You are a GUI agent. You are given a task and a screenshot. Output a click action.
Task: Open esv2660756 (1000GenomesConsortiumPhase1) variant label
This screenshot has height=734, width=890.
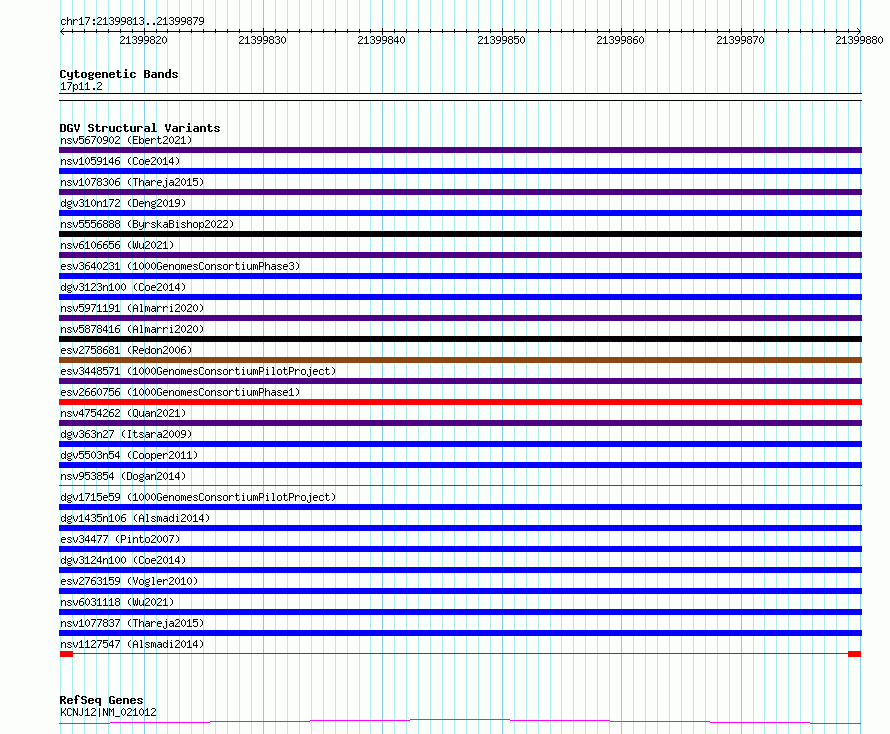point(180,392)
